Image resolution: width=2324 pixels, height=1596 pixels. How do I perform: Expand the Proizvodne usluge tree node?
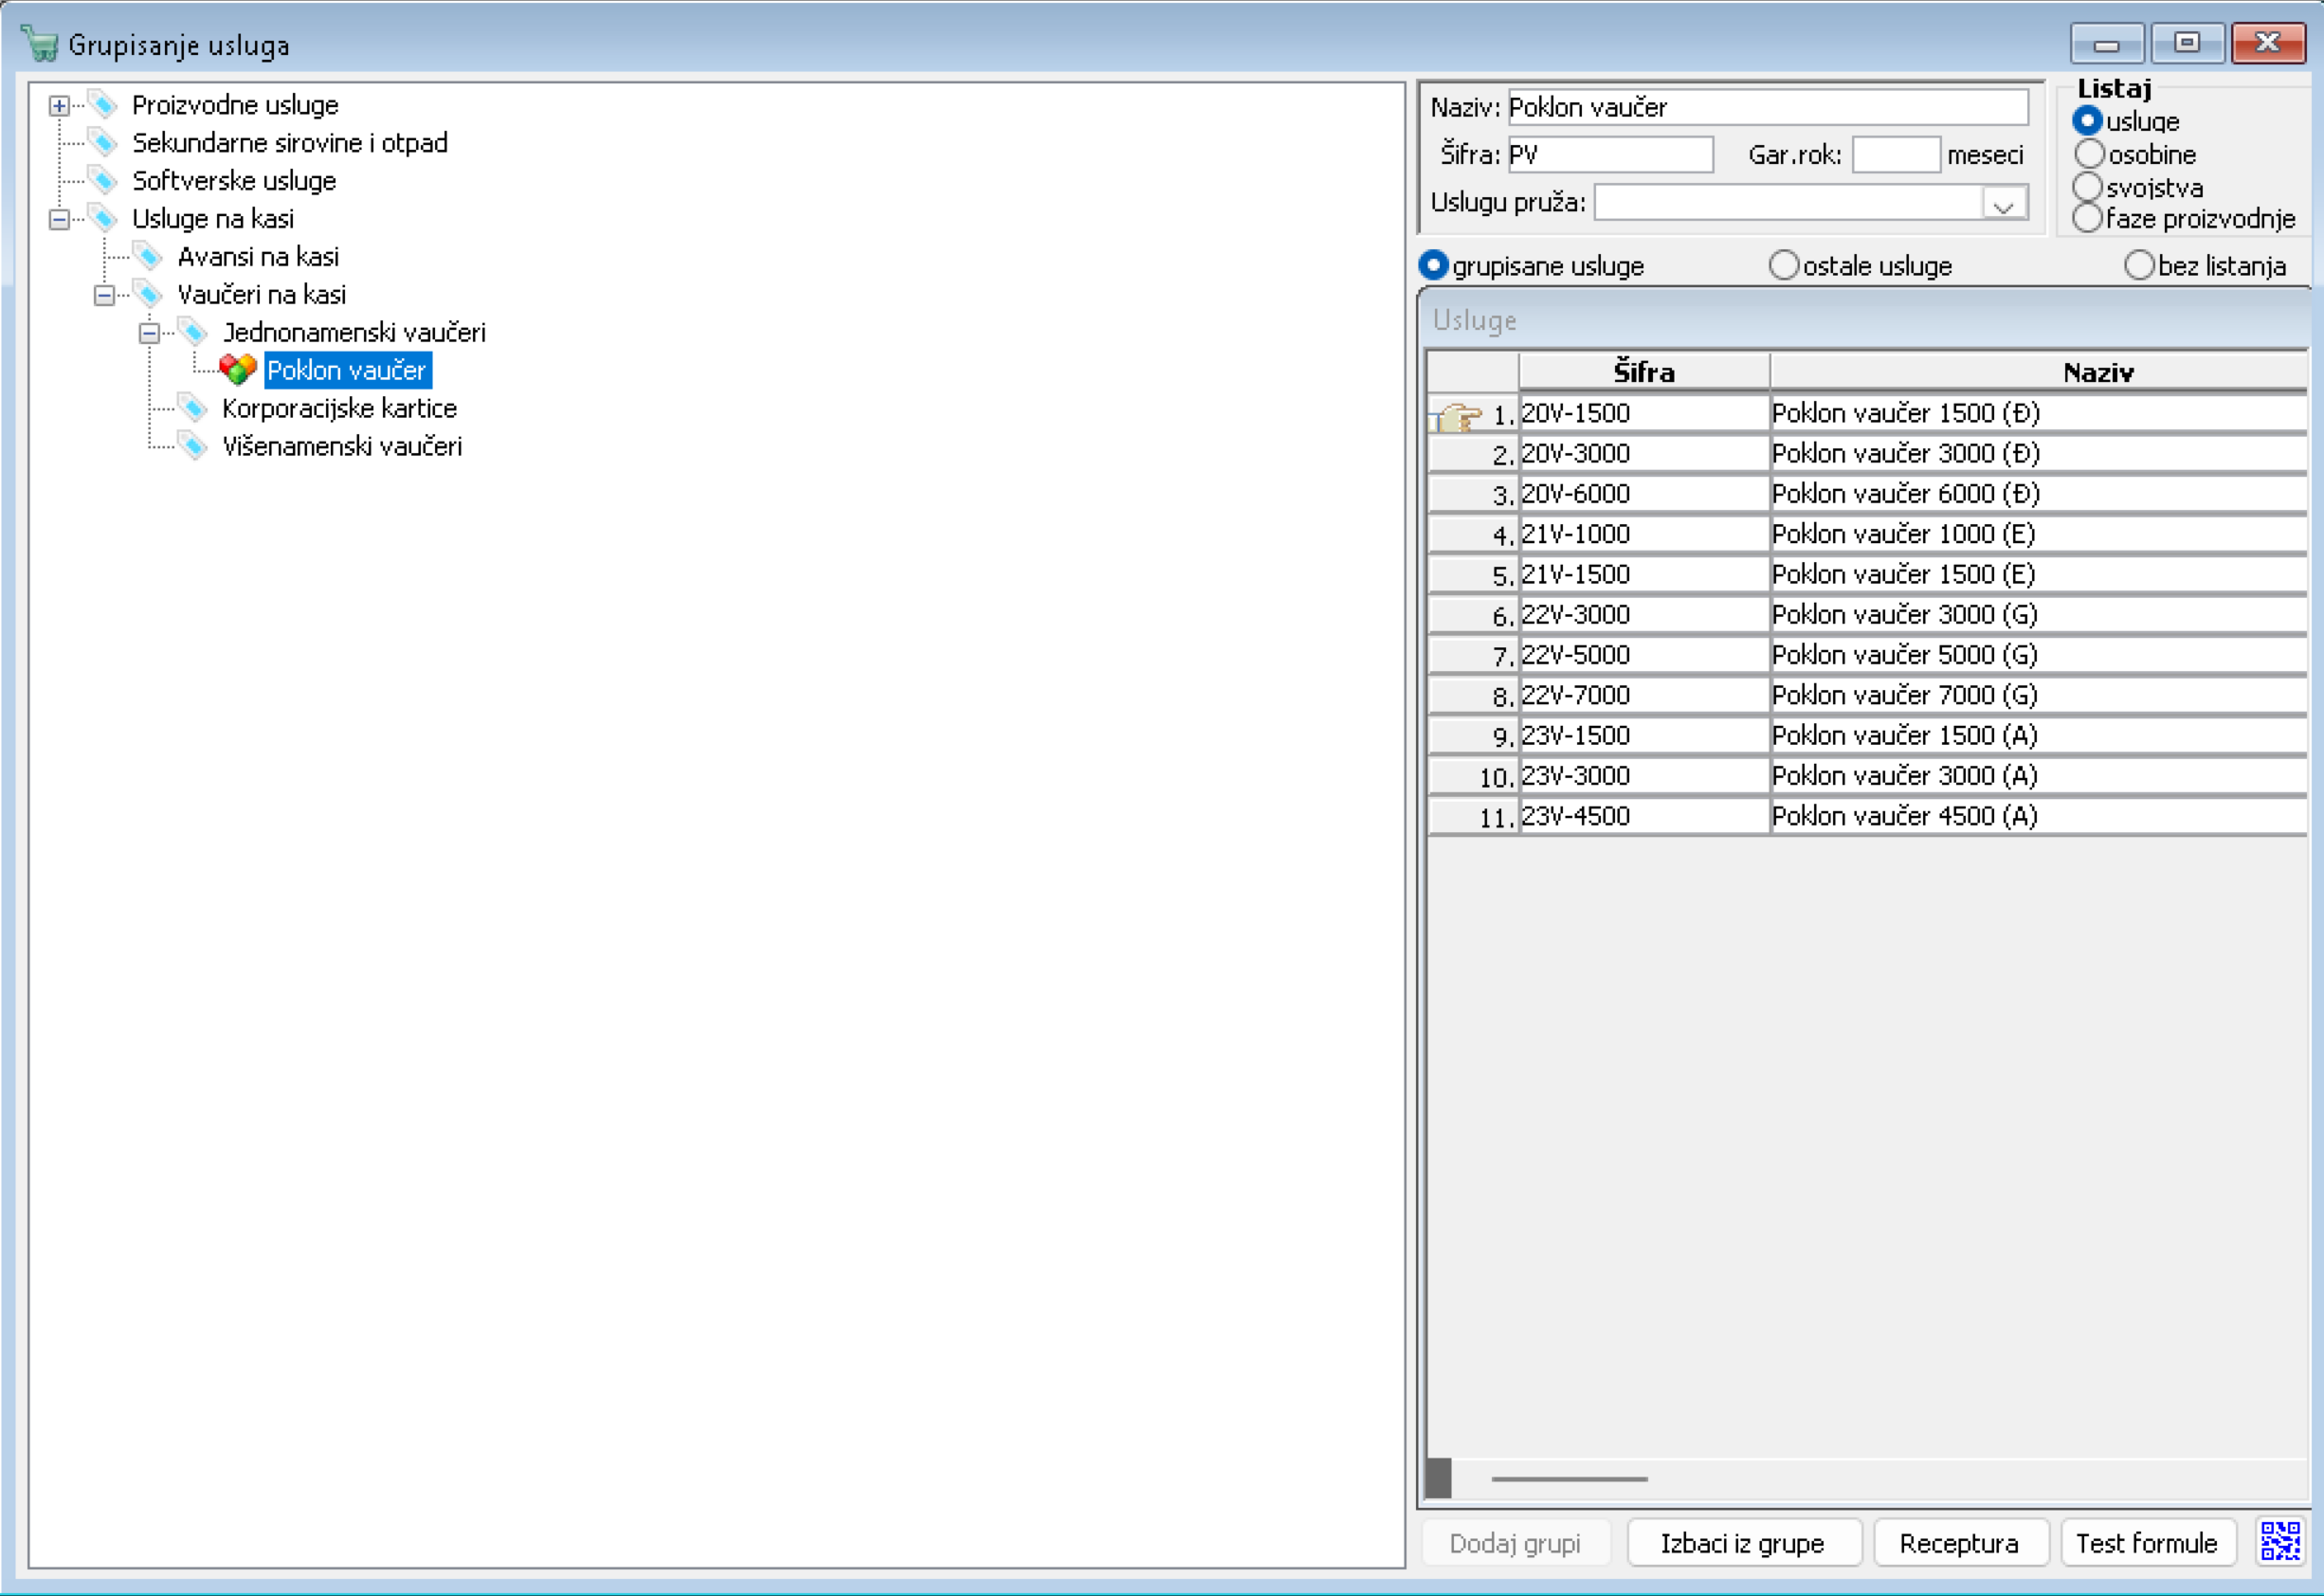click(x=59, y=106)
